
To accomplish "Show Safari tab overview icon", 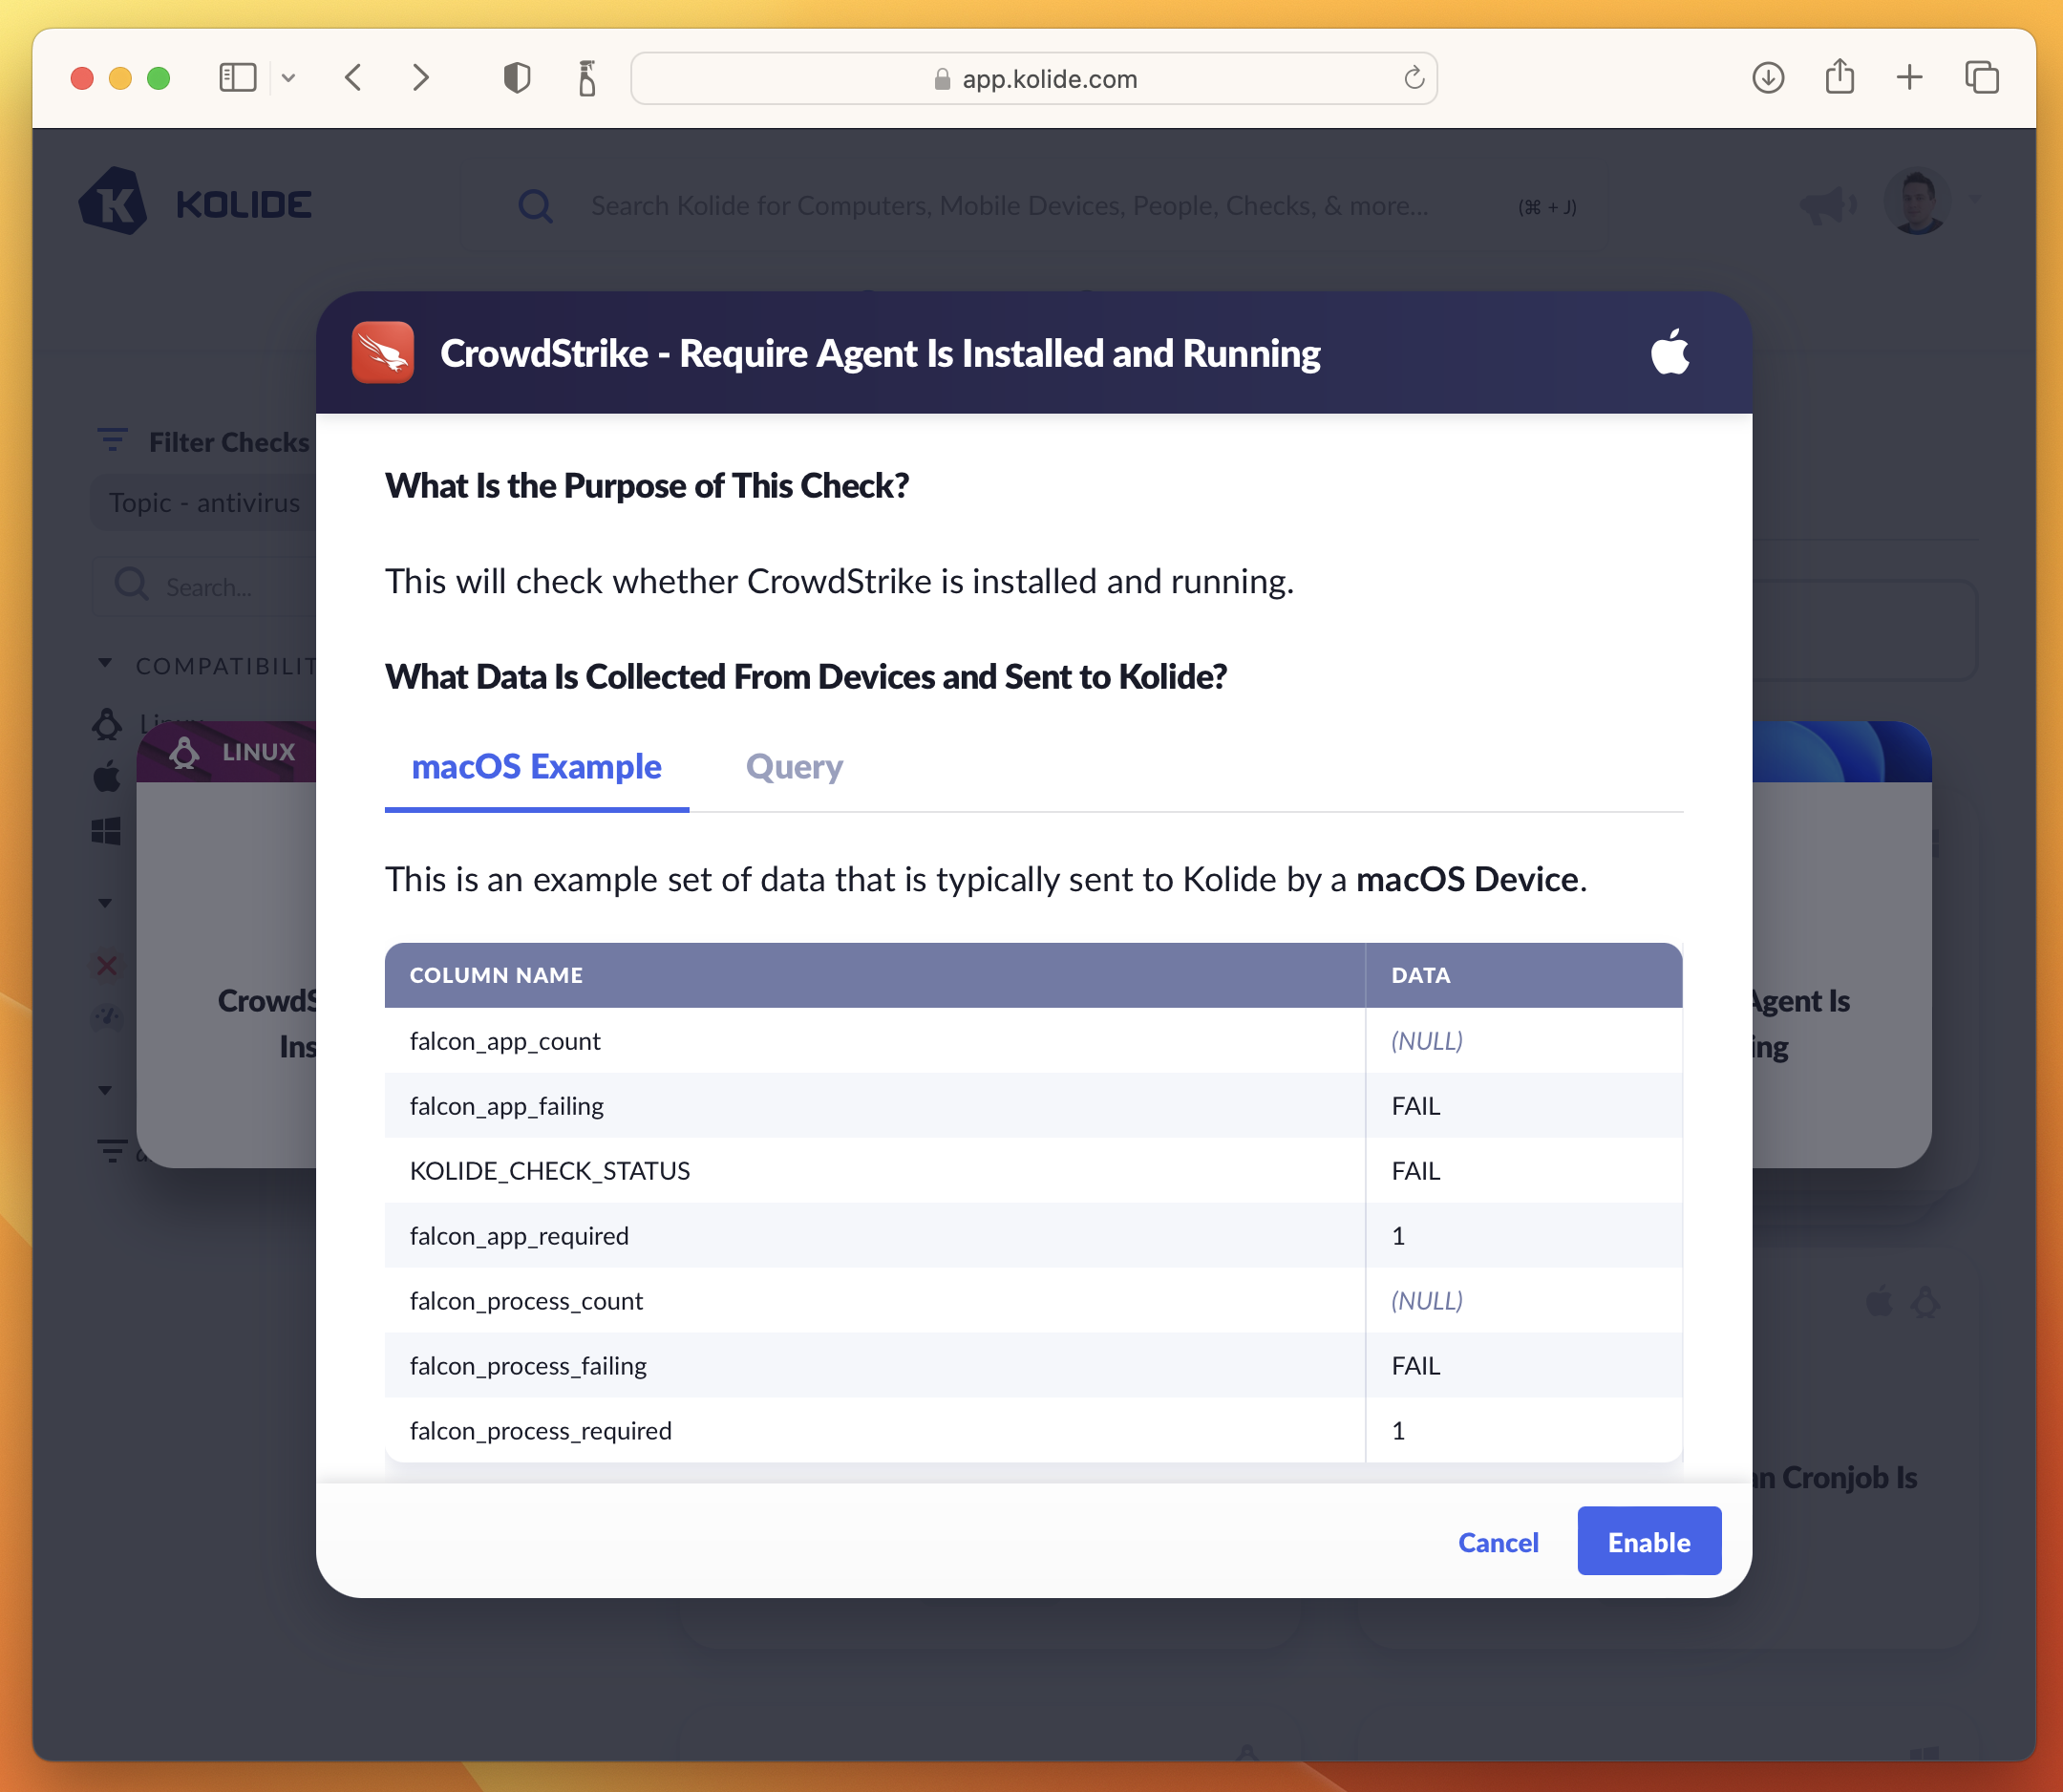I will [1981, 78].
